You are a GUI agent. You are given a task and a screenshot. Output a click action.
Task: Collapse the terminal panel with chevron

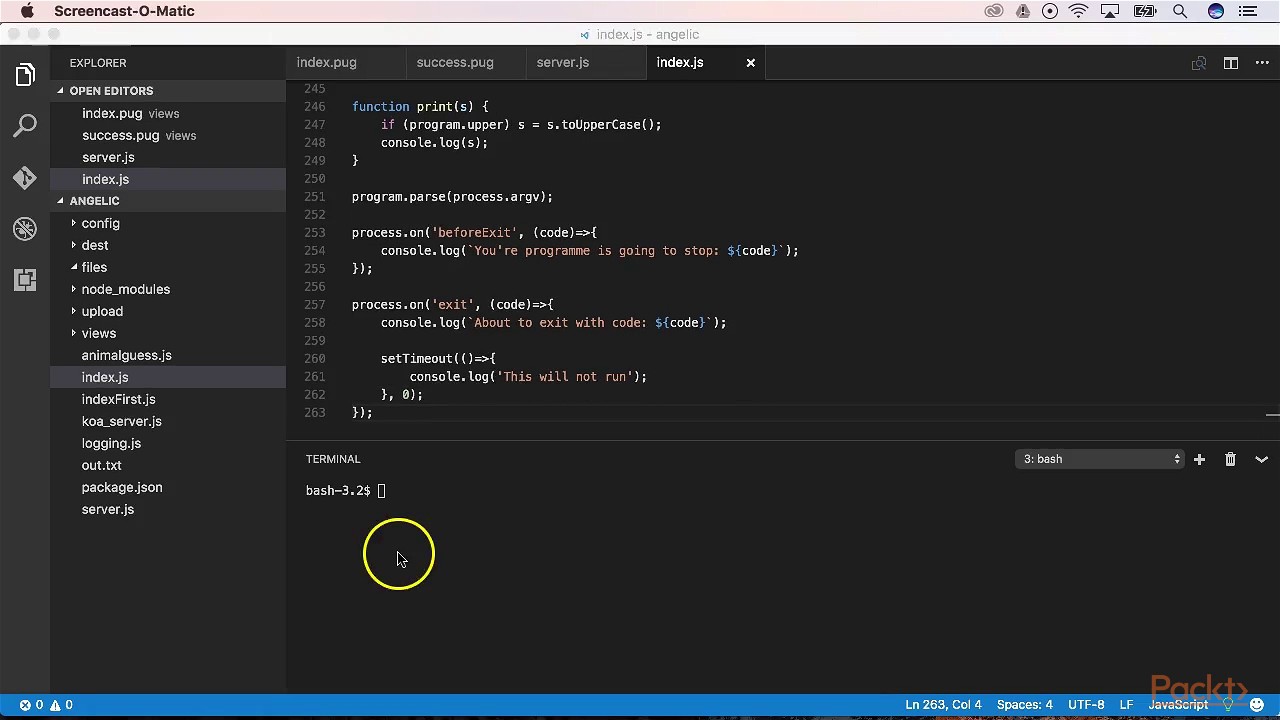(x=1261, y=459)
